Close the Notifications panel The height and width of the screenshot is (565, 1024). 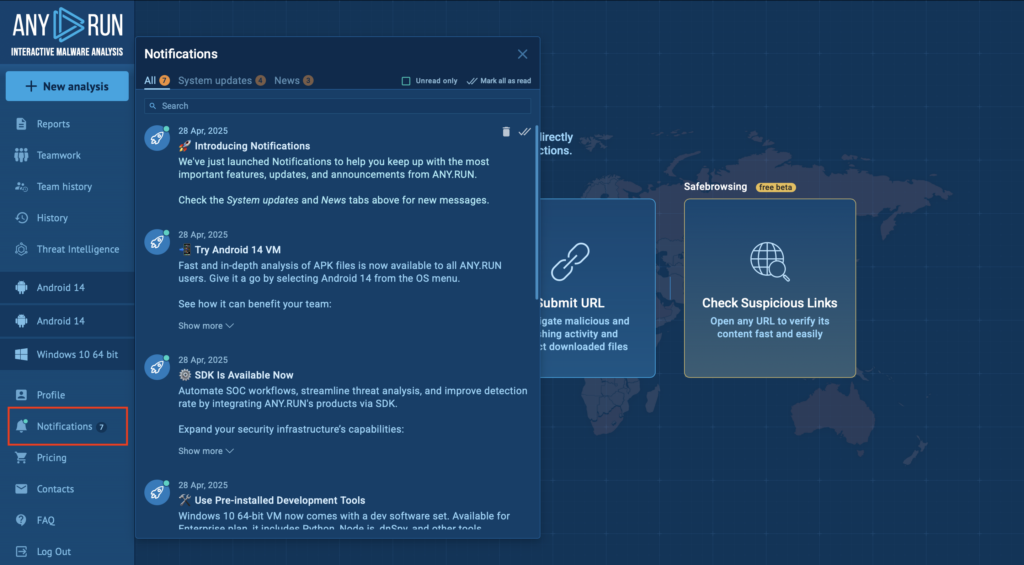click(x=522, y=54)
